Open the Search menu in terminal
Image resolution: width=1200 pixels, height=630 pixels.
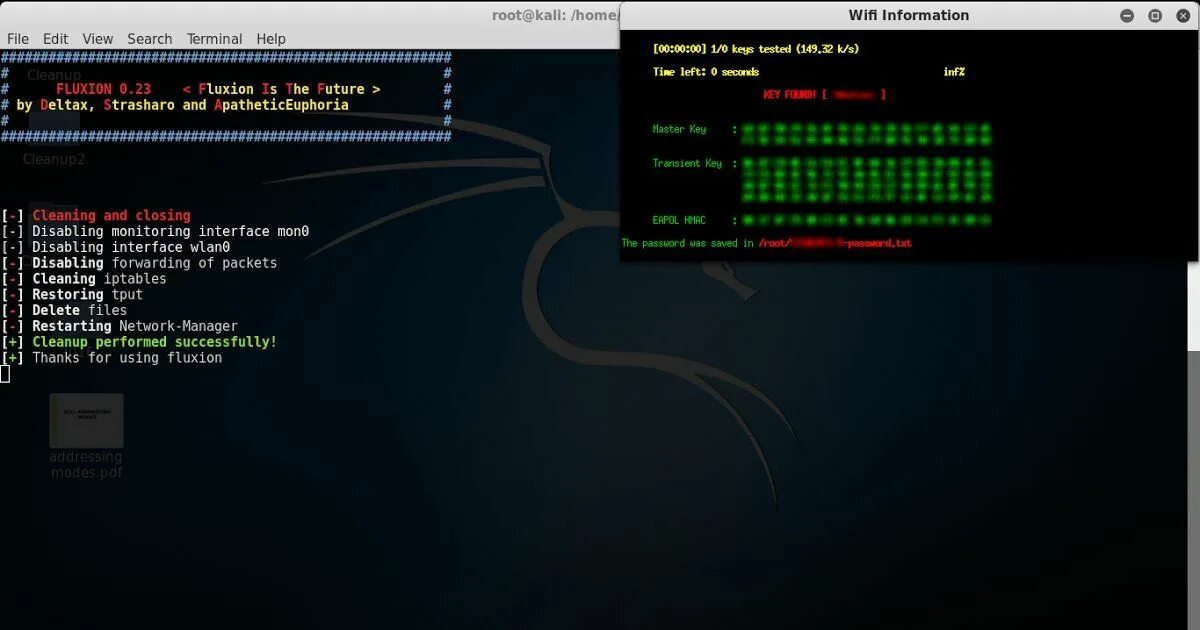tap(150, 39)
